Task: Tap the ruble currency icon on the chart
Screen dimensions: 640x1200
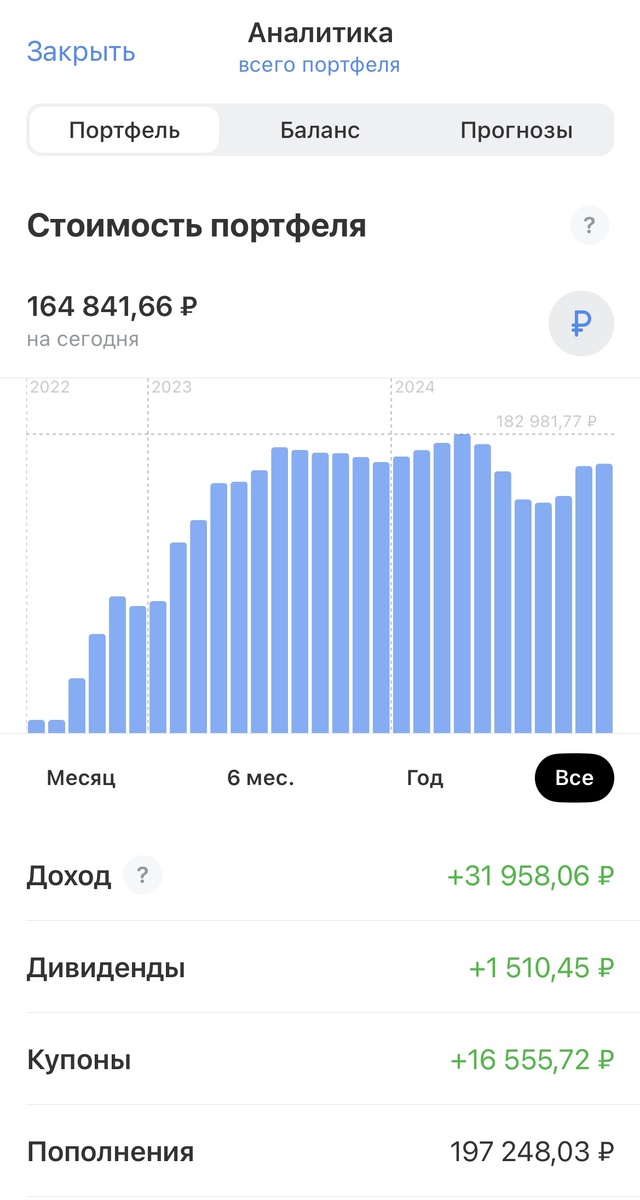Action: point(581,323)
